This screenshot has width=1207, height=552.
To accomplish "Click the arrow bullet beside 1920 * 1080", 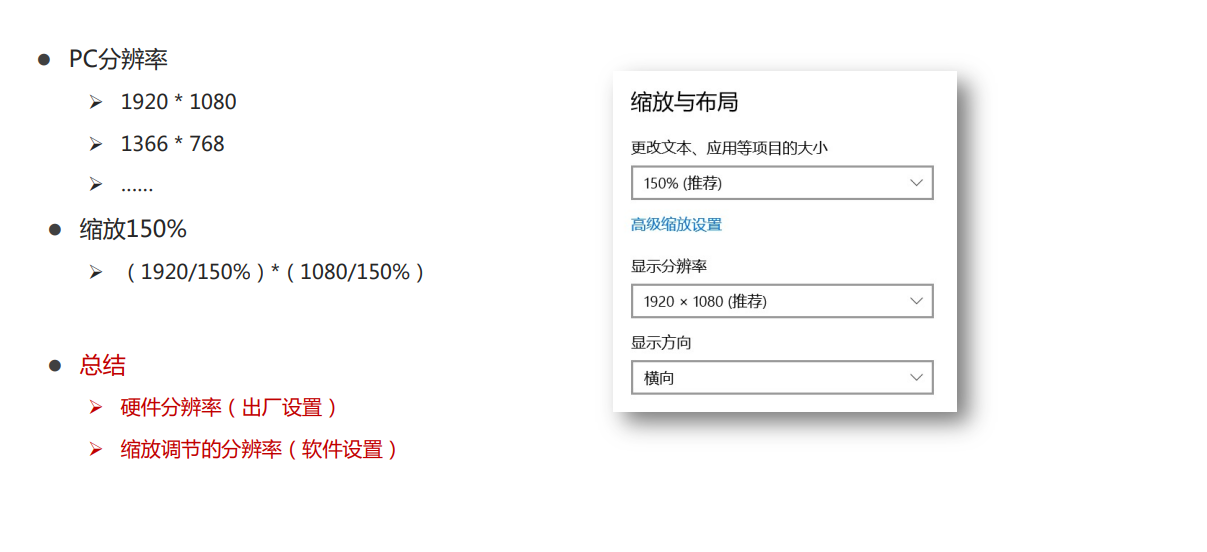I will [x=96, y=102].
